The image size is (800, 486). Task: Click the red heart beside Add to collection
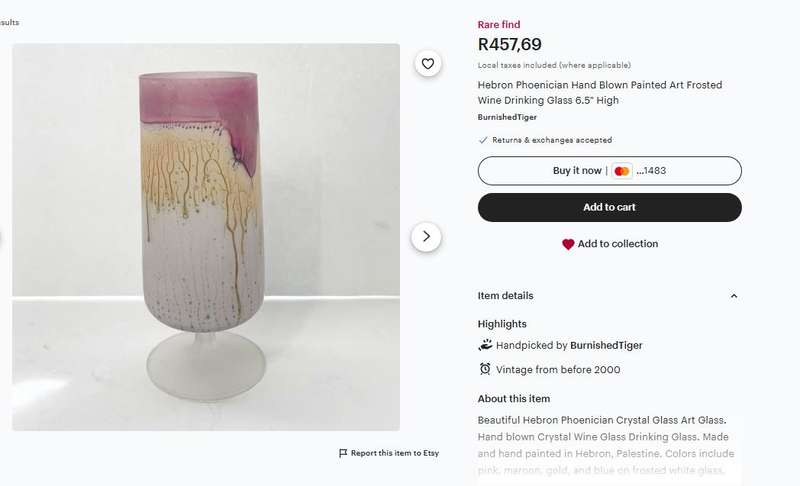568,244
